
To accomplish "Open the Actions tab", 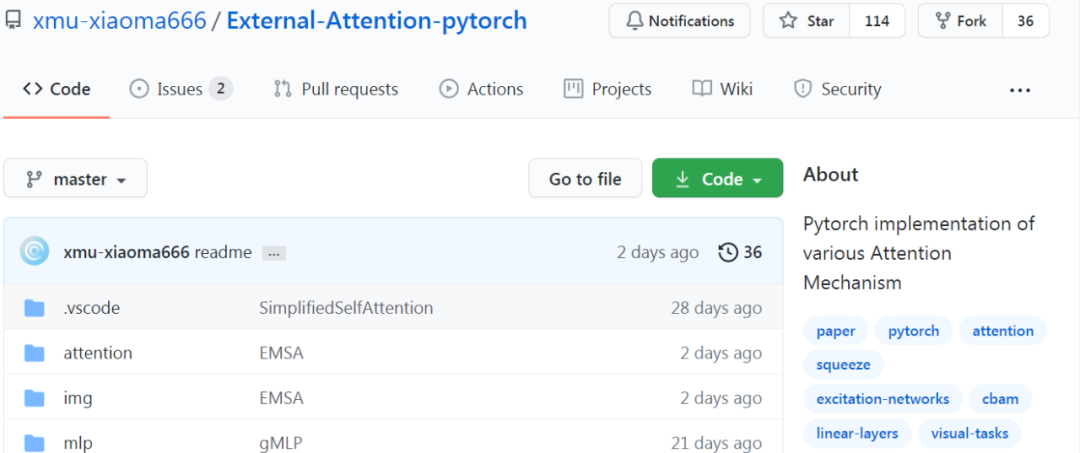I will [481, 89].
